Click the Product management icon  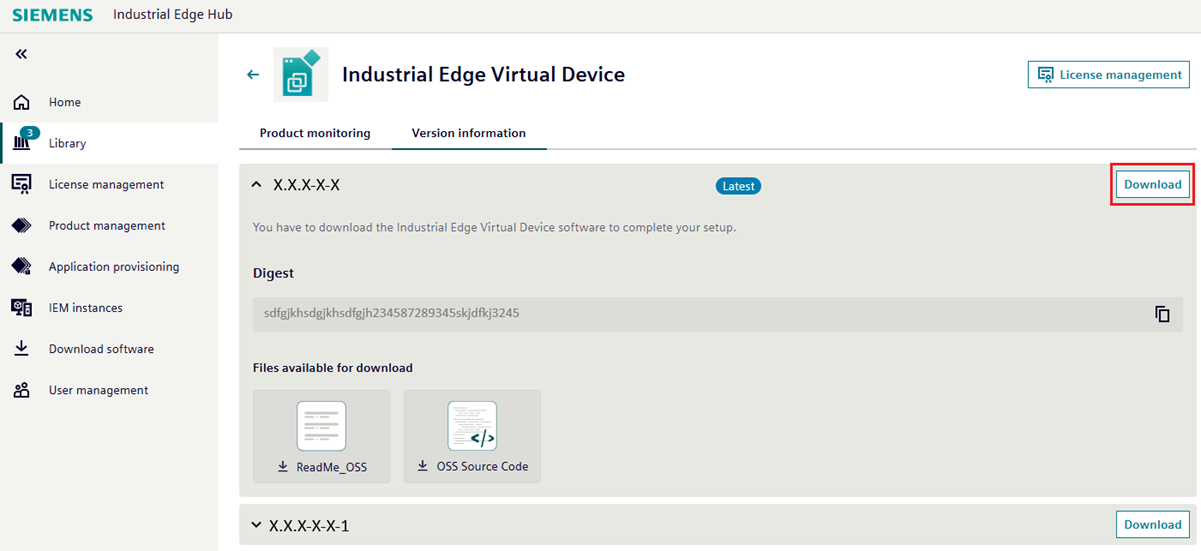[21, 226]
